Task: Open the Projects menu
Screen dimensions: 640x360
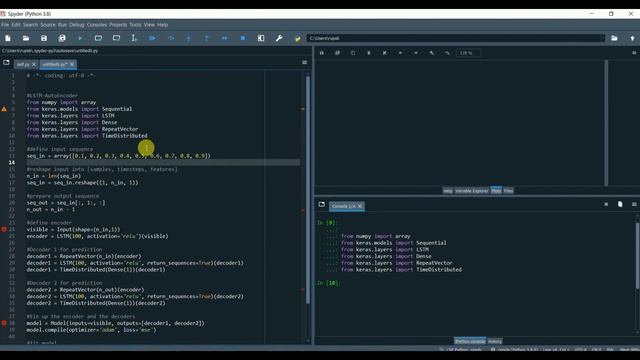Action: click(118, 25)
